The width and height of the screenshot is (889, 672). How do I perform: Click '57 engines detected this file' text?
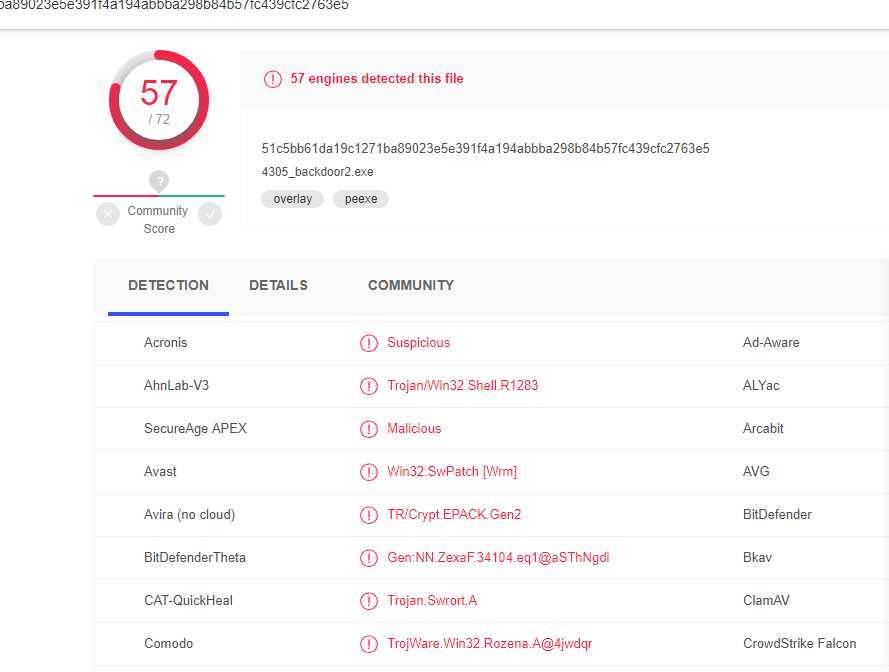[x=377, y=78]
